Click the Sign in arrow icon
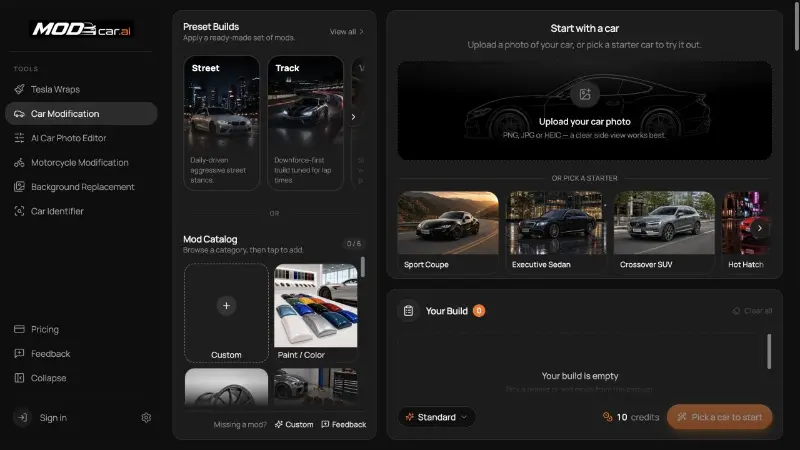The height and width of the screenshot is (450, 800). (22, 417)
